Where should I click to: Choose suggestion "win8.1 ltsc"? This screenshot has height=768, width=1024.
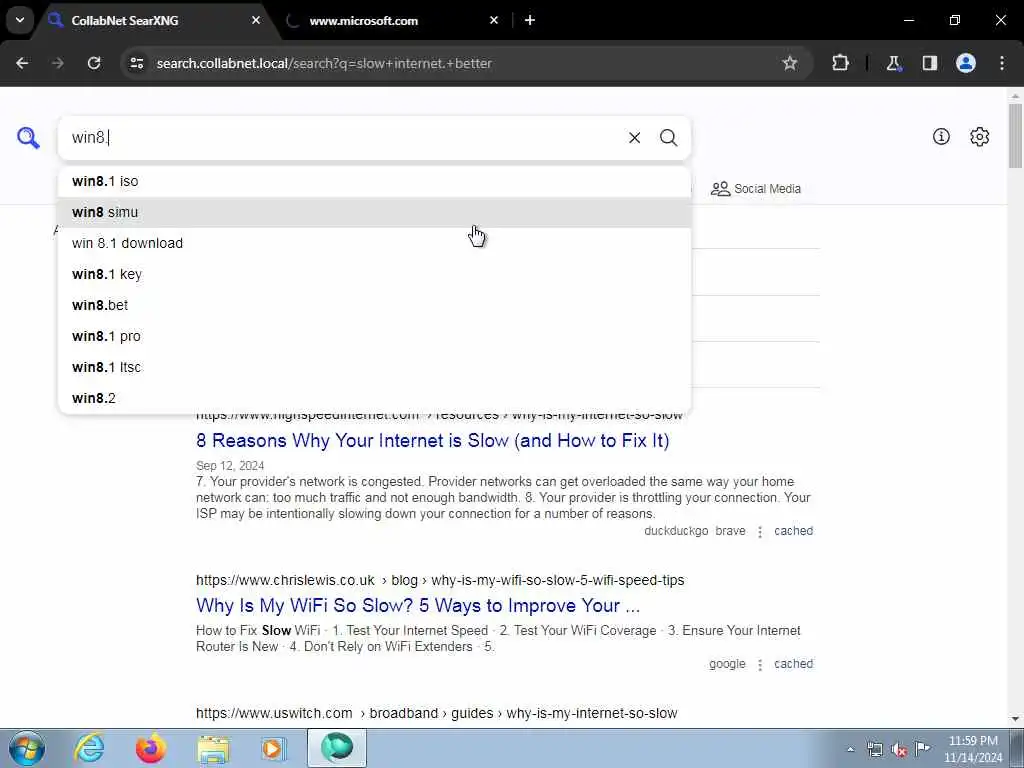374,367
